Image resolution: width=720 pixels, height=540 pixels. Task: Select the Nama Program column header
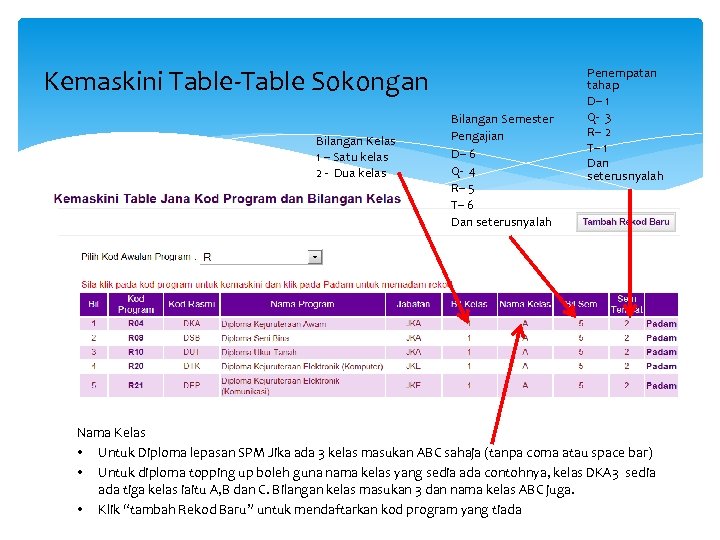(303, 304)
